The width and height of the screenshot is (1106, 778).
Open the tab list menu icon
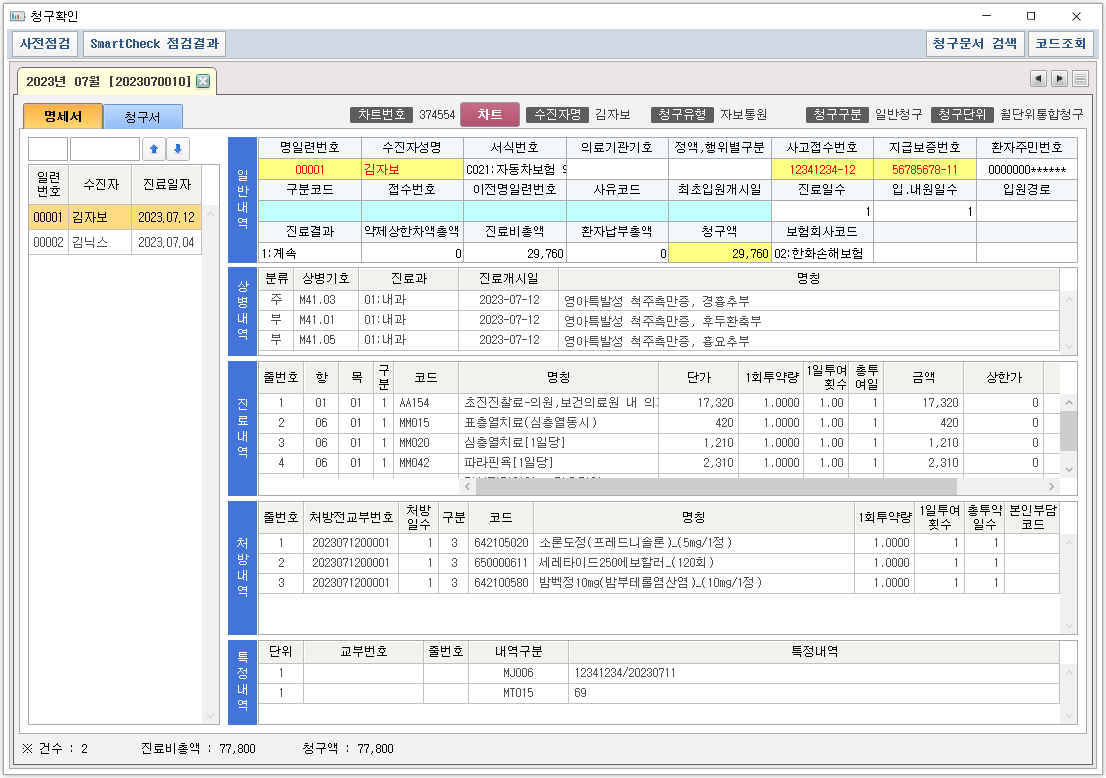pos(1081,79)
